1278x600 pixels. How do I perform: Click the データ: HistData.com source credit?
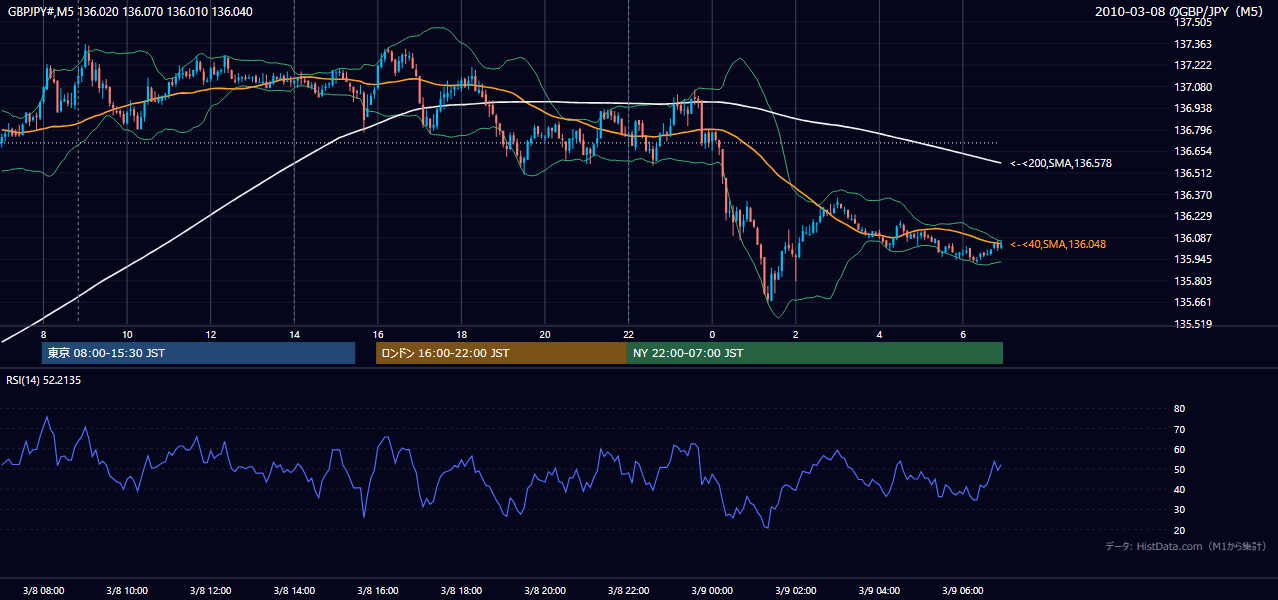point(1185,546)
